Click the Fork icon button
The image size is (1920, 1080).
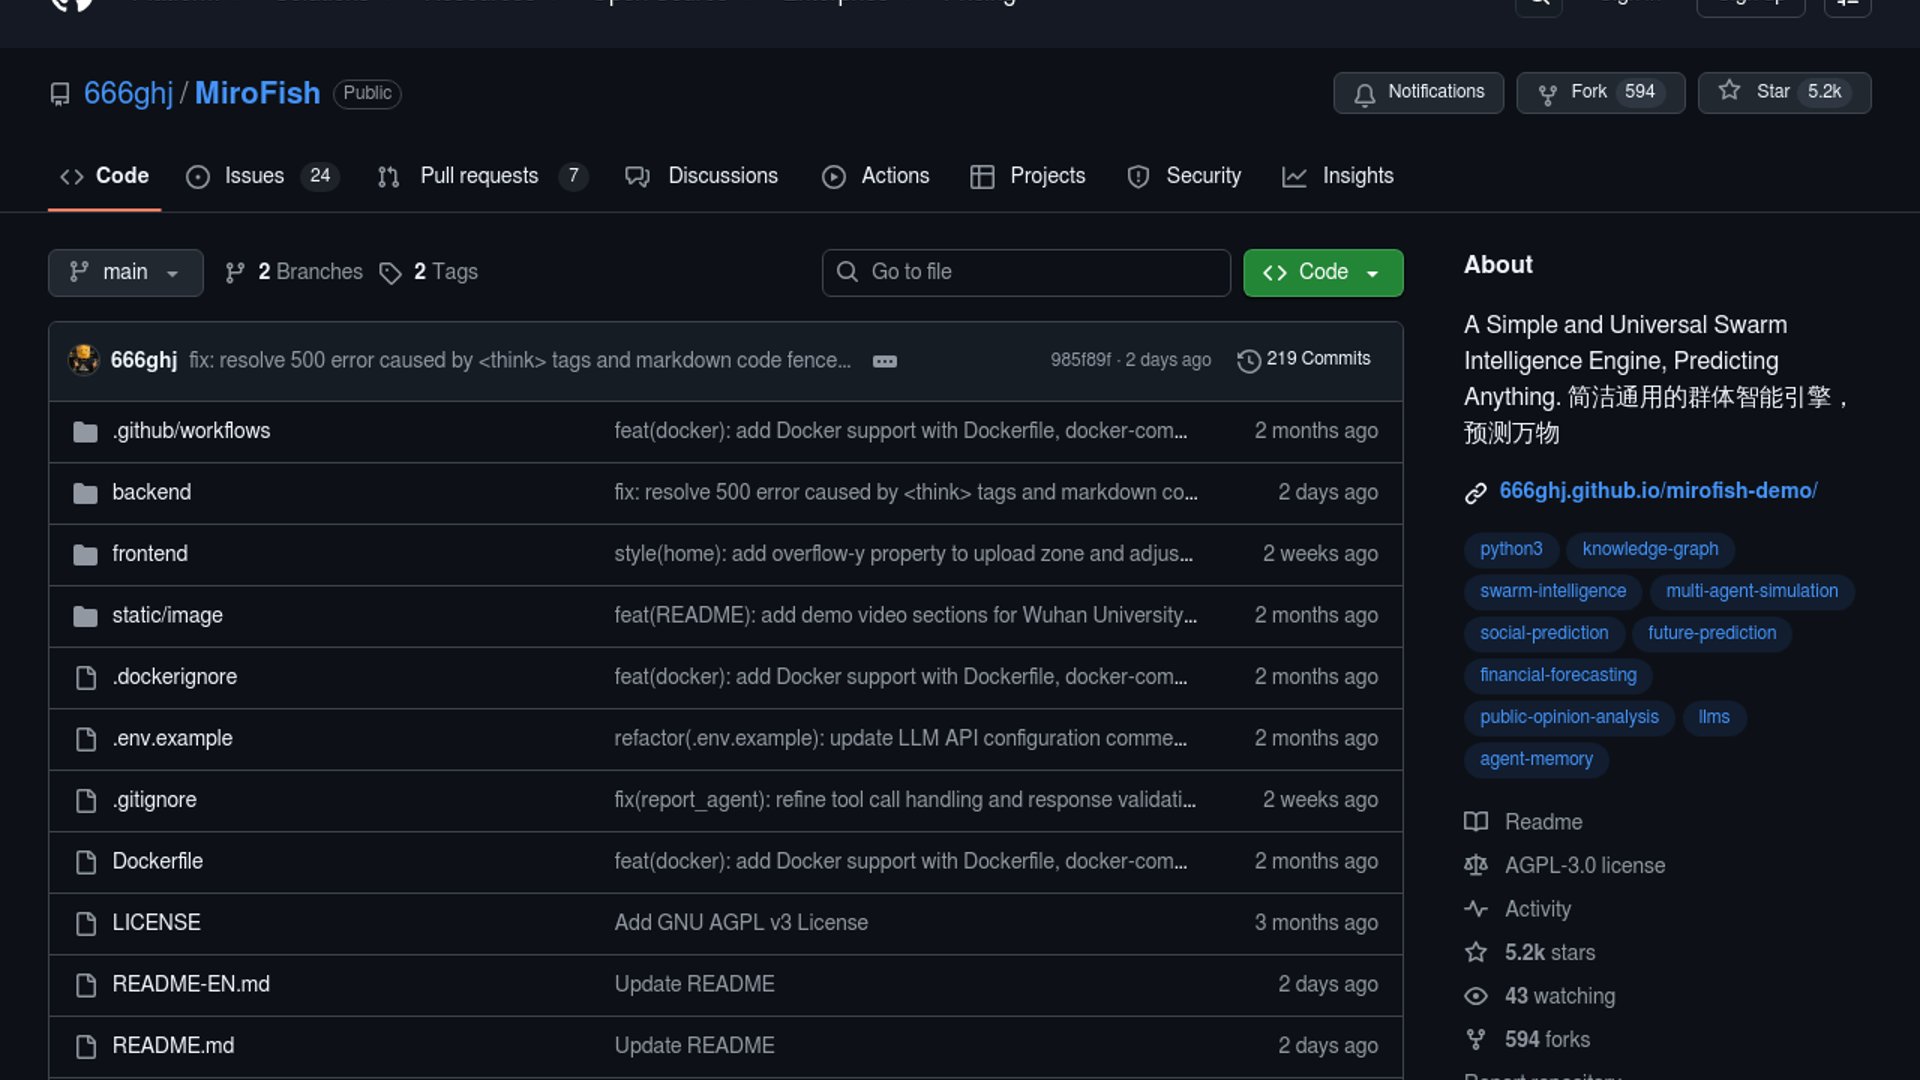tap(1547, 93)
